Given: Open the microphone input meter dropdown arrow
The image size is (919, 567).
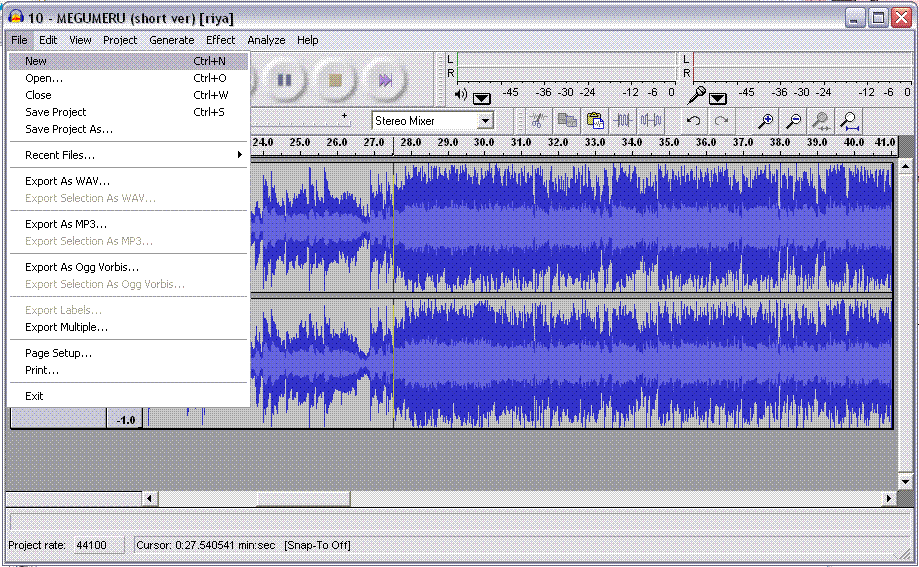Looking at the screenshot, I should 718,98.
